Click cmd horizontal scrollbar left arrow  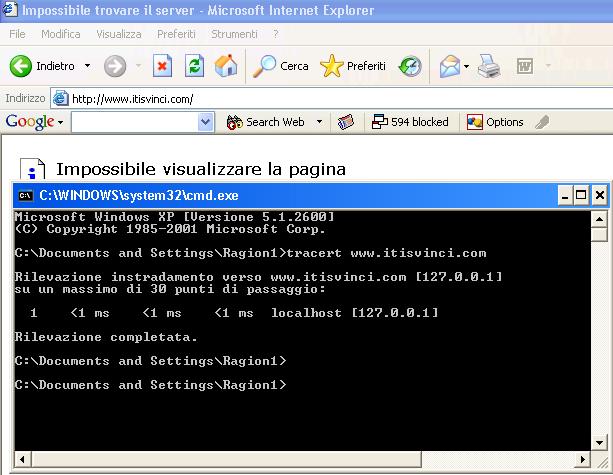tap(22, 459)
